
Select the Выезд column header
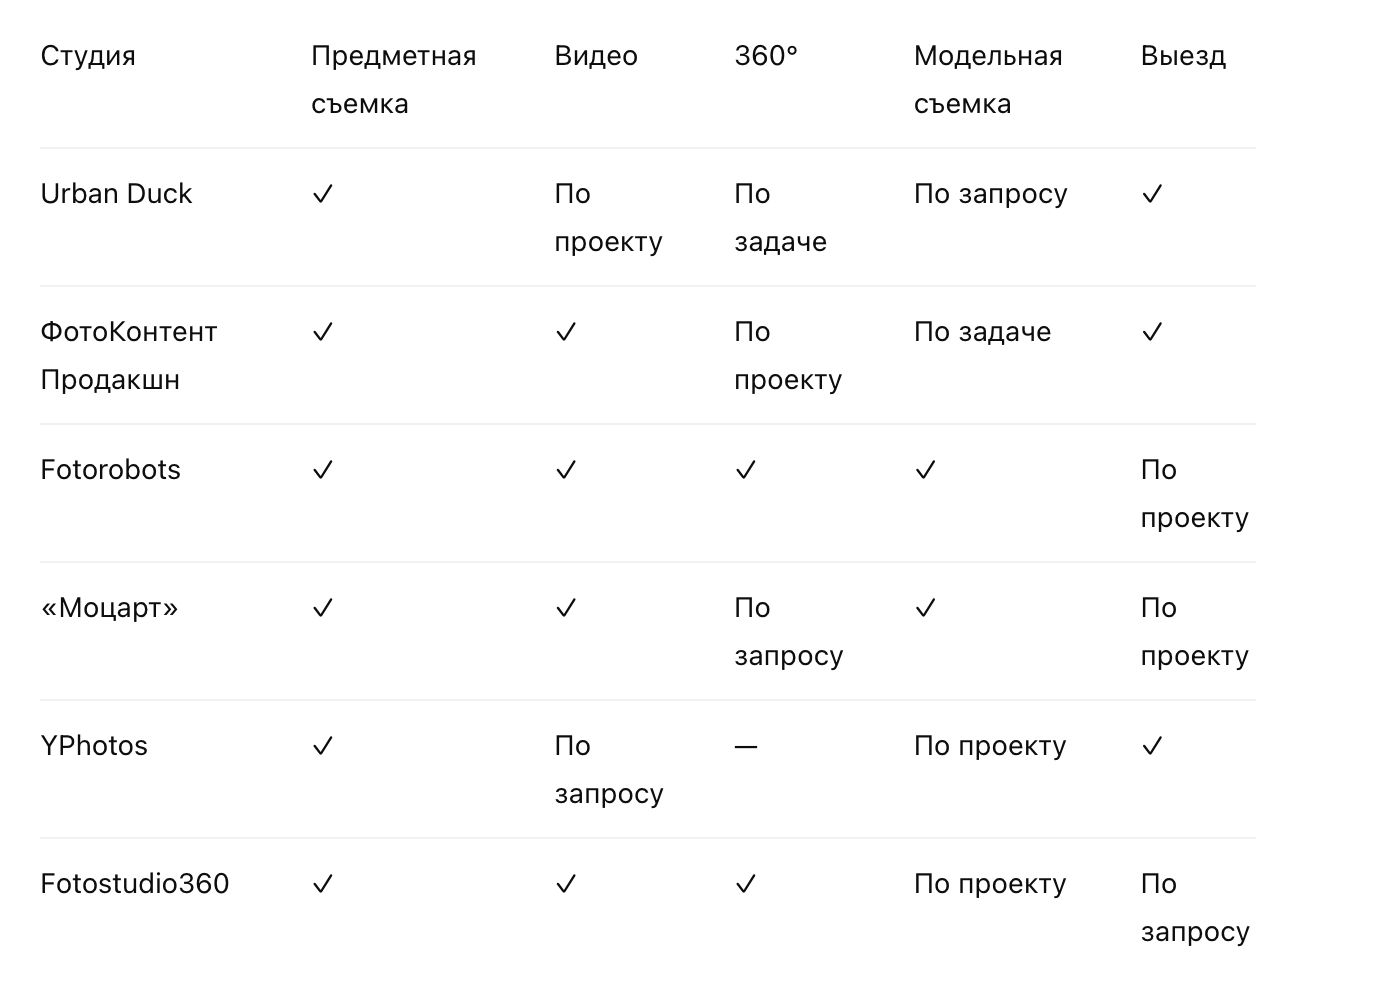pos(1183,56)
